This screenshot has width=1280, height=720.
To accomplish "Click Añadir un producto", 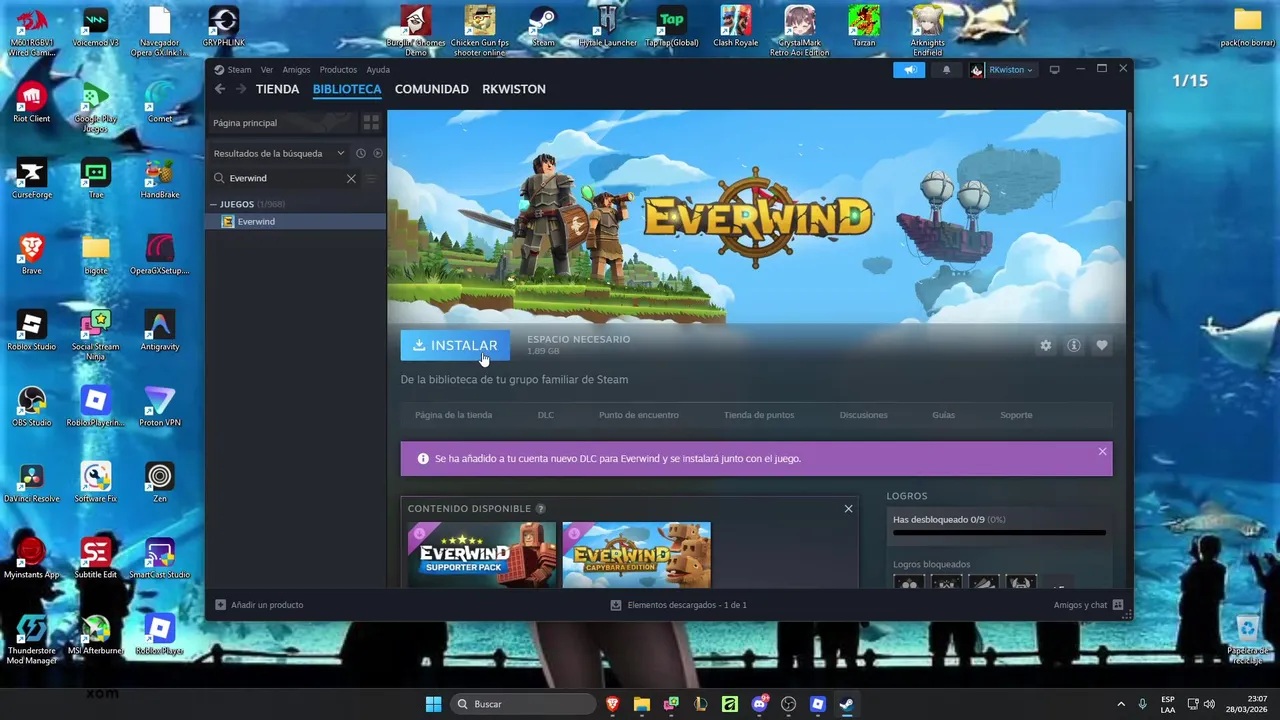I will coord(259,605).
